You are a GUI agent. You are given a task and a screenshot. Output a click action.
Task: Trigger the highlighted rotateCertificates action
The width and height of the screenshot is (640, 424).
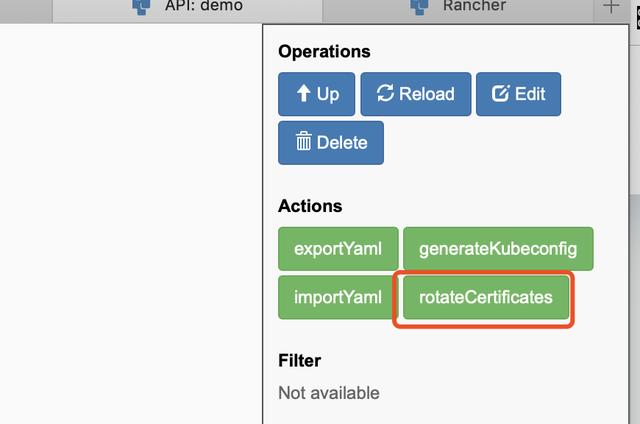486,297
